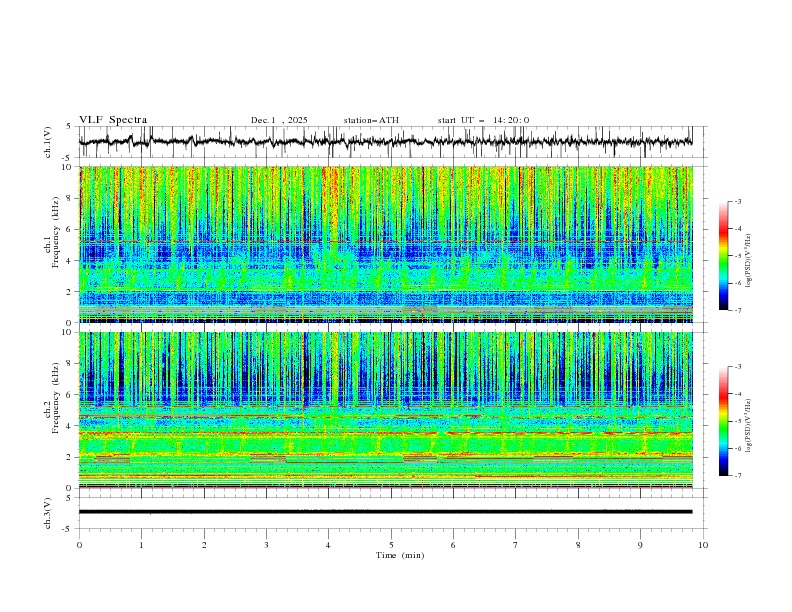Click the "start UT = 14:20:0" header text

click(483, 120)
